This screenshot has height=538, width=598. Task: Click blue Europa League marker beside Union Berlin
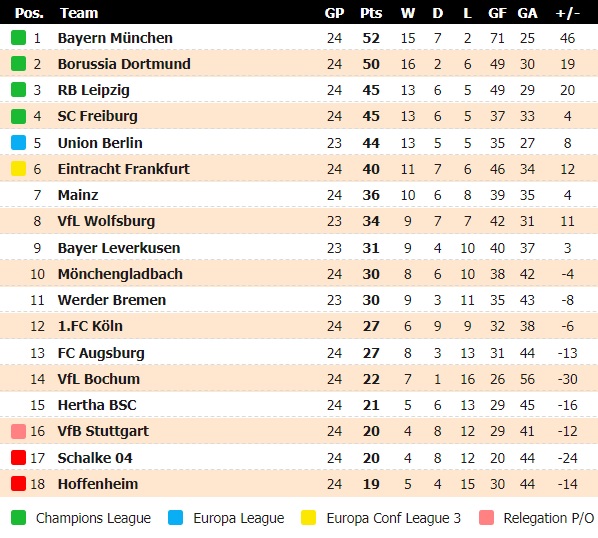point(18,143)
